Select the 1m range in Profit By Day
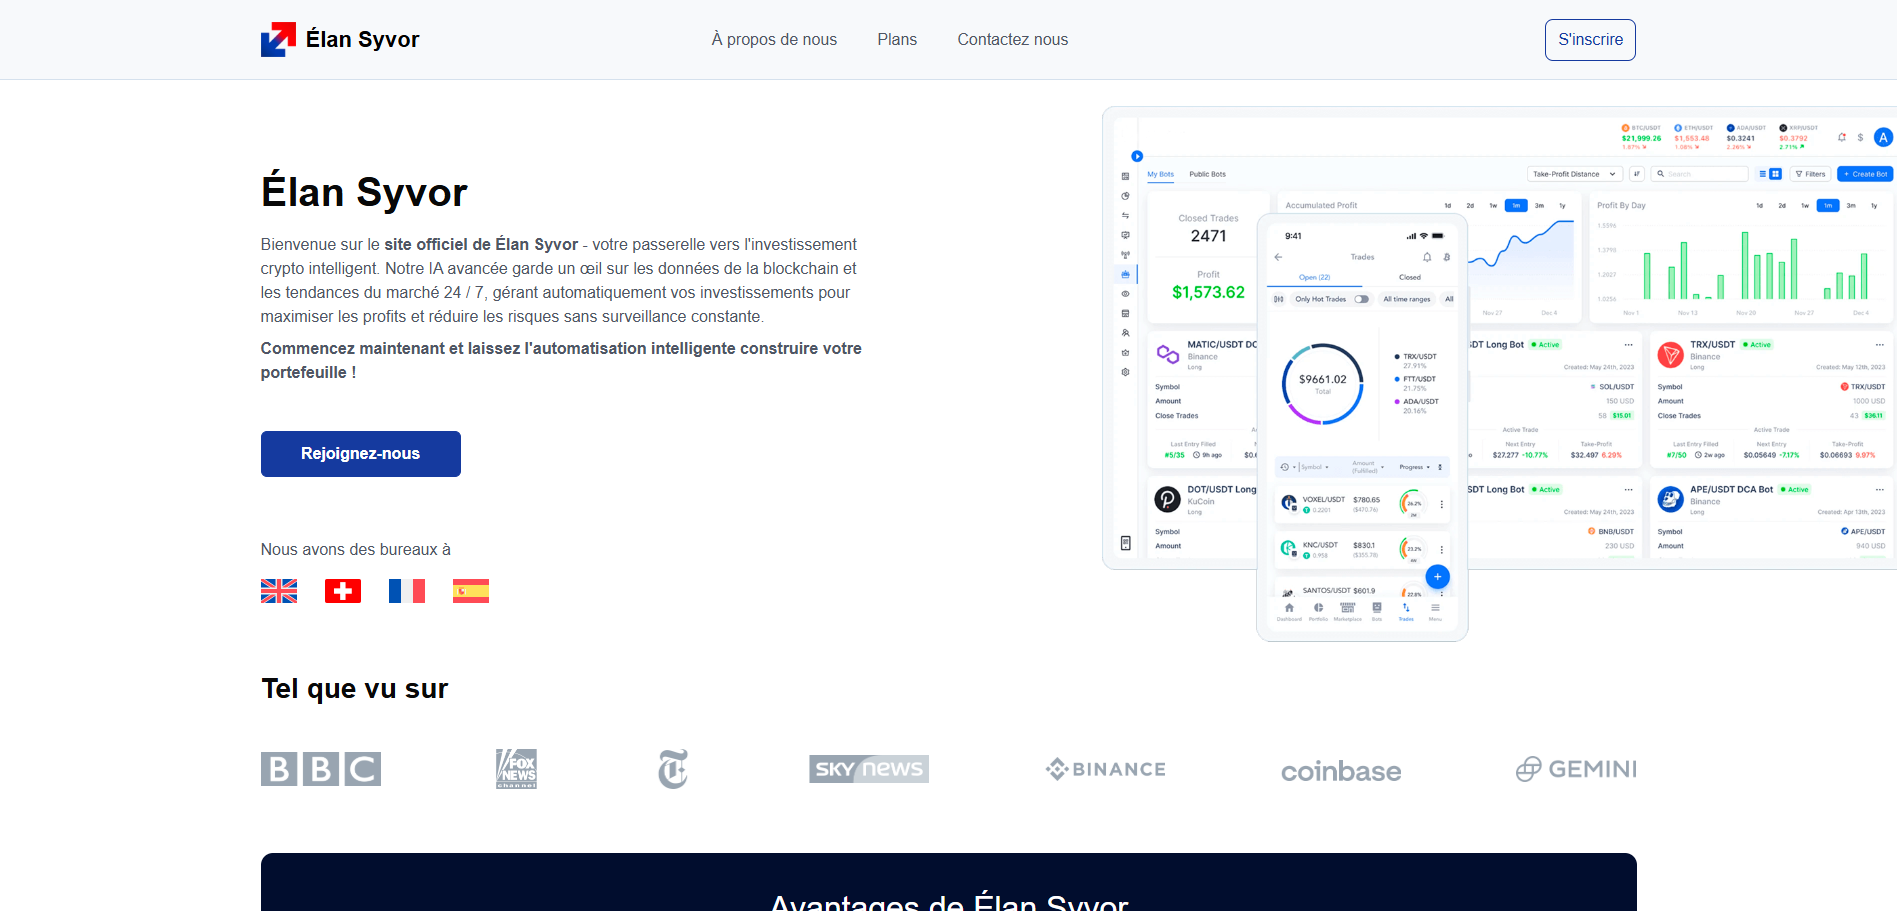This screenshot has width=1897, height=911. [x=1828, y=205]
